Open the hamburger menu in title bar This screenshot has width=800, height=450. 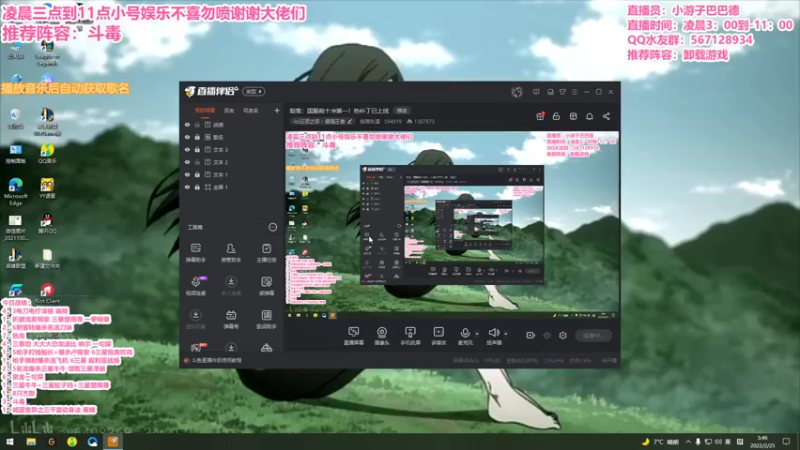coord(574,92)
